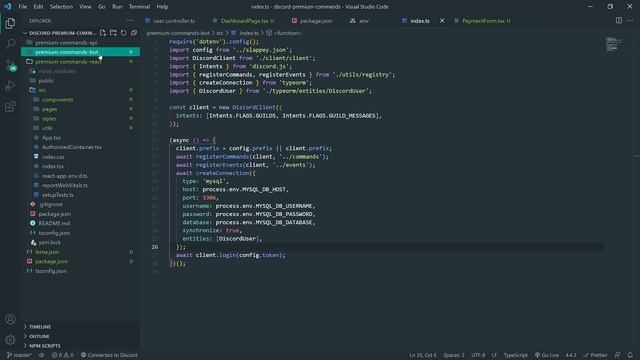Image resolution: width=640 pixels, height=360 pixels.
Task: Open setupTests.ts file
Action: [81, 195]
